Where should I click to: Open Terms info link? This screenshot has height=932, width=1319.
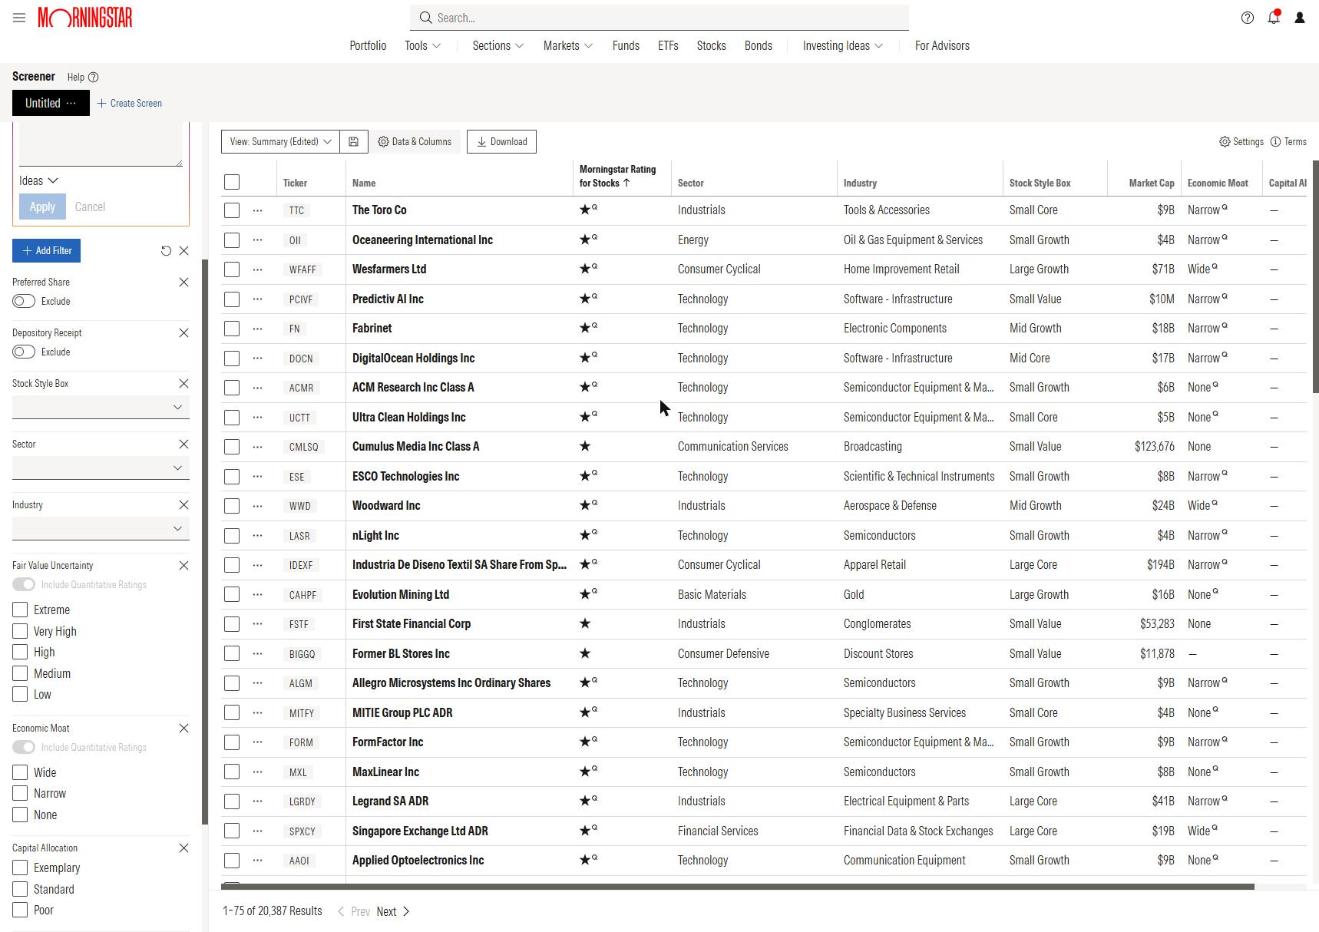[1288, 142]
